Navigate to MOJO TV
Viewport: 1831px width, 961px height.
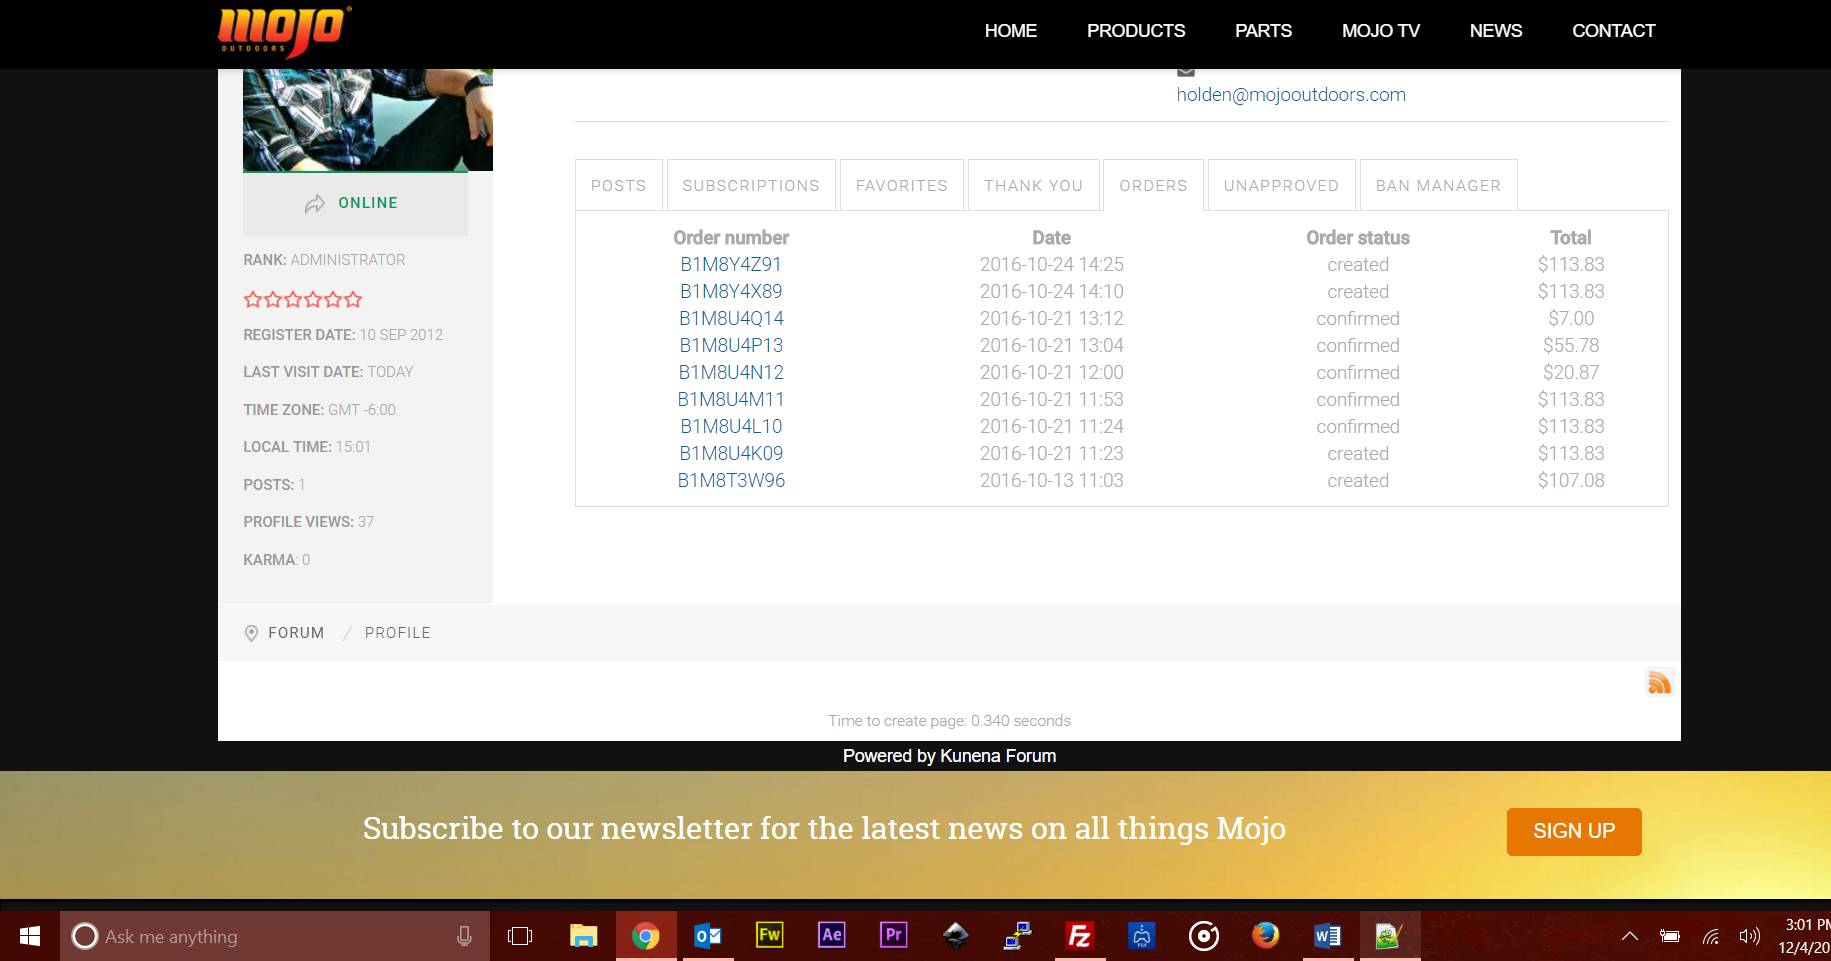(1381, 31)
